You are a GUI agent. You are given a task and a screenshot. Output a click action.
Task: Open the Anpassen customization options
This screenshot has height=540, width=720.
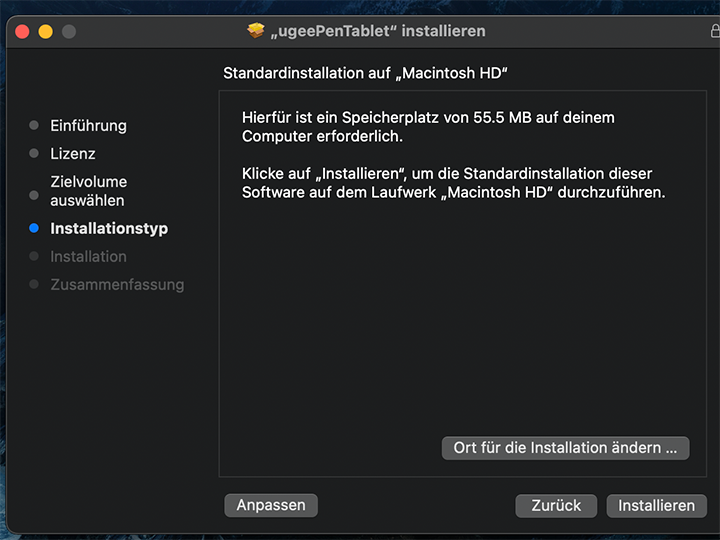(271, 505)
